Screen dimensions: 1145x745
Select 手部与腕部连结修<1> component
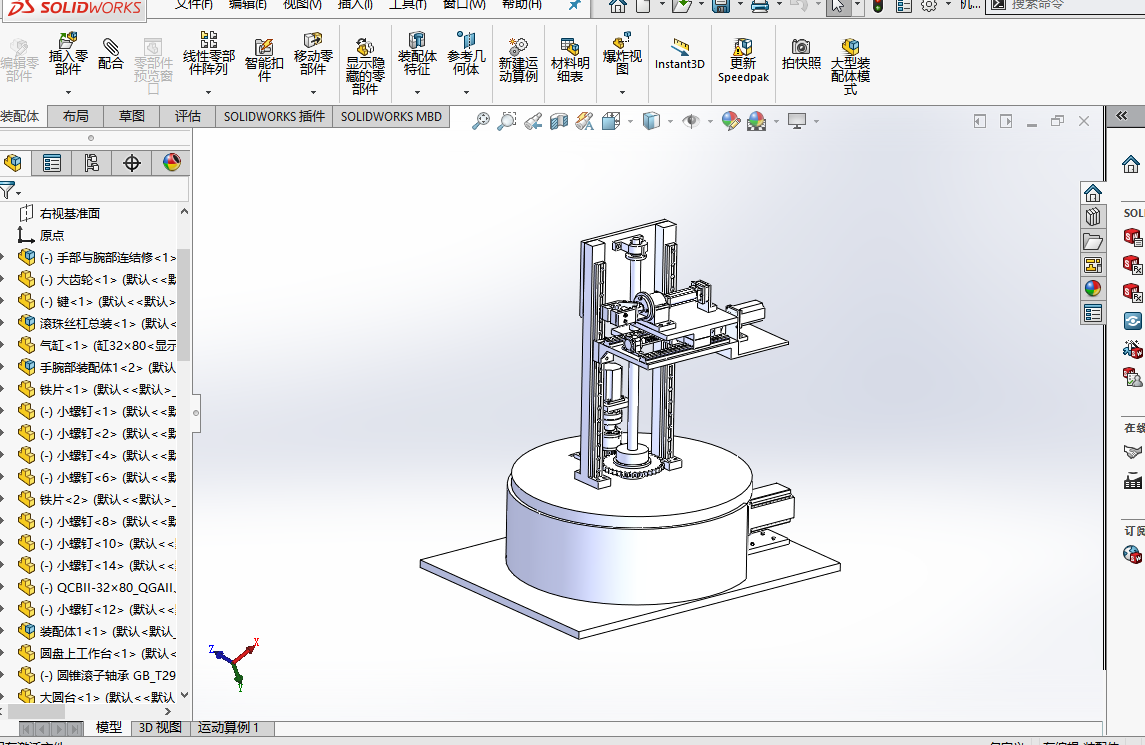click(109, 257)
